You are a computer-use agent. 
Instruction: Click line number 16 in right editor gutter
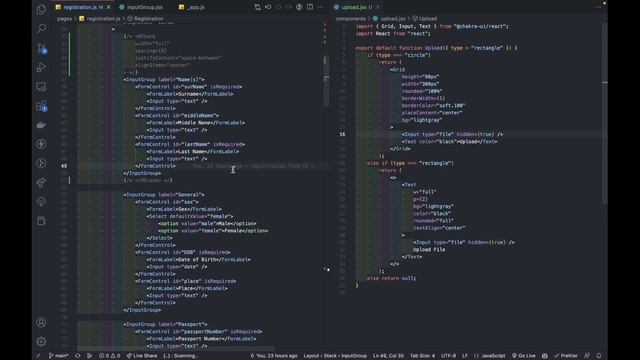pos(342,134)
